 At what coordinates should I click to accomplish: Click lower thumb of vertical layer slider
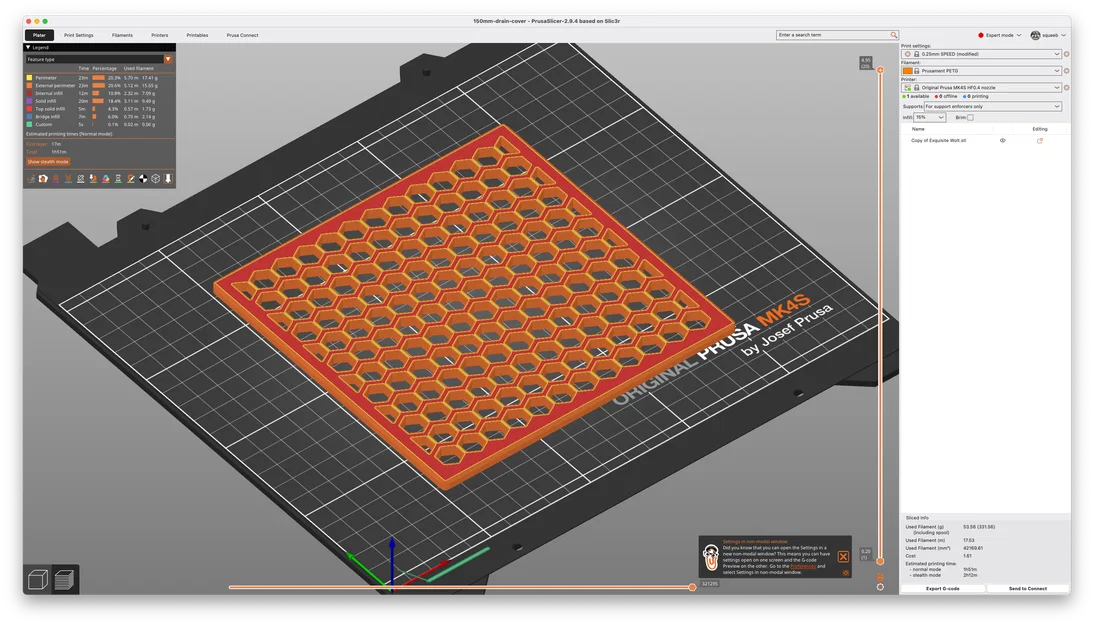coord(880,561)
